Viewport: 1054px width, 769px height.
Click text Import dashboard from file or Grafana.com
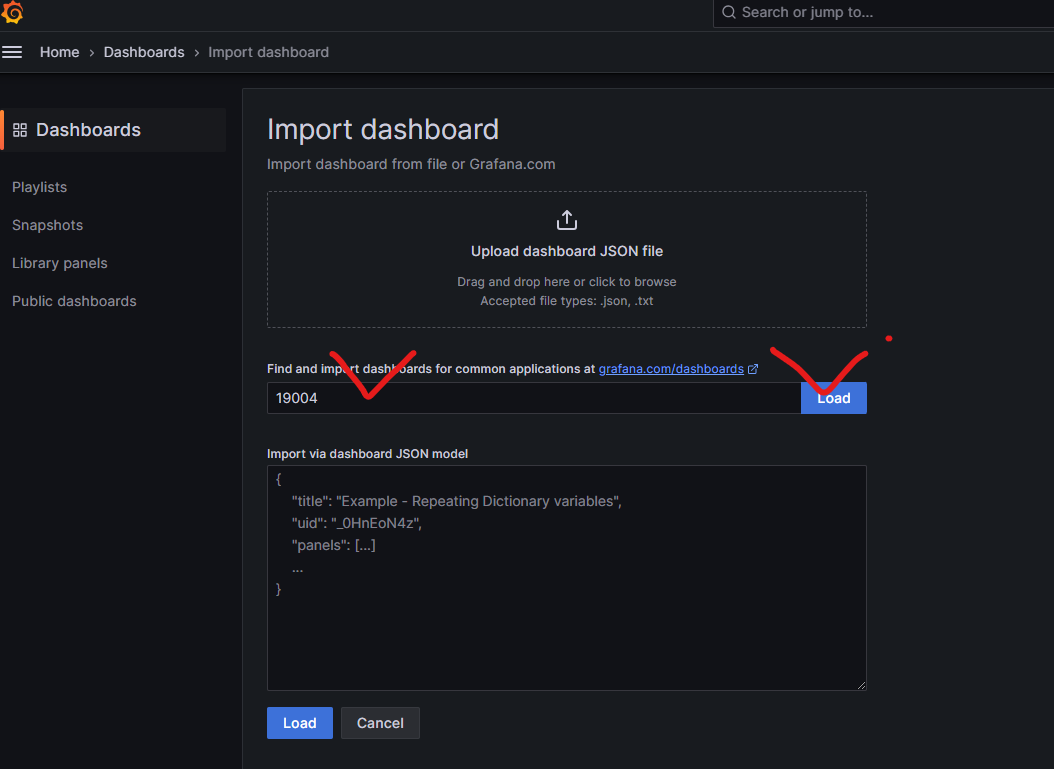[411, 164]
